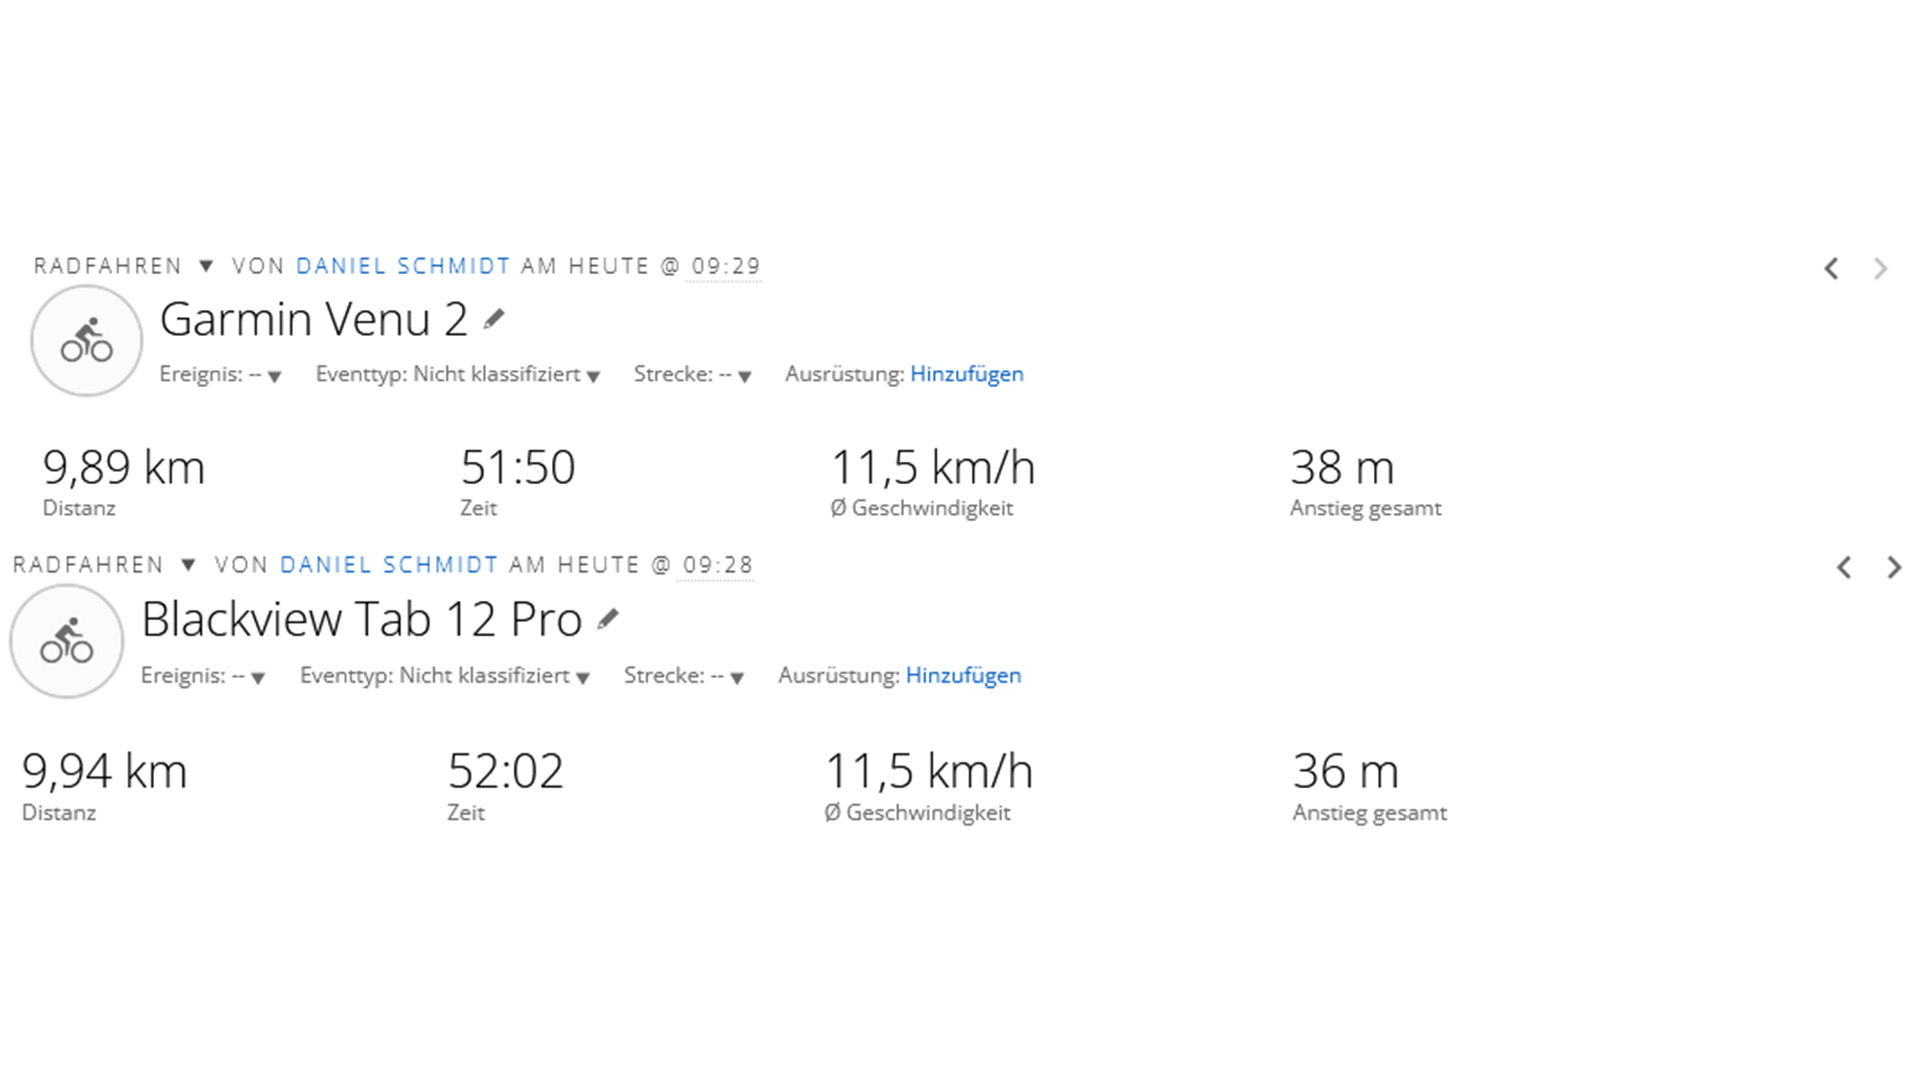Click the cycling icon beside Blackview Tab 12 Pro
The height and width of the screenshot is (1080, 1920).
point(66,641)
